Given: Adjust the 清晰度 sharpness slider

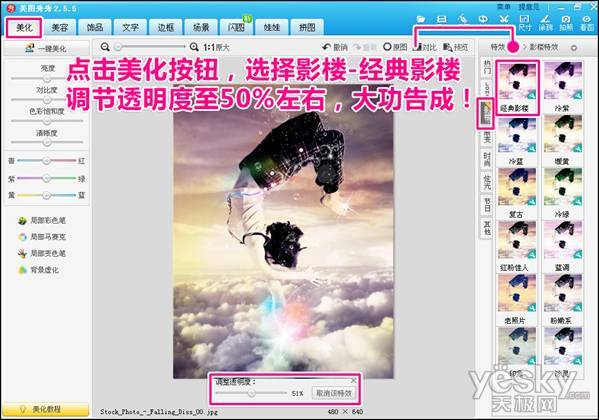Looking at the screenshot, I should [x=47, y=142].
